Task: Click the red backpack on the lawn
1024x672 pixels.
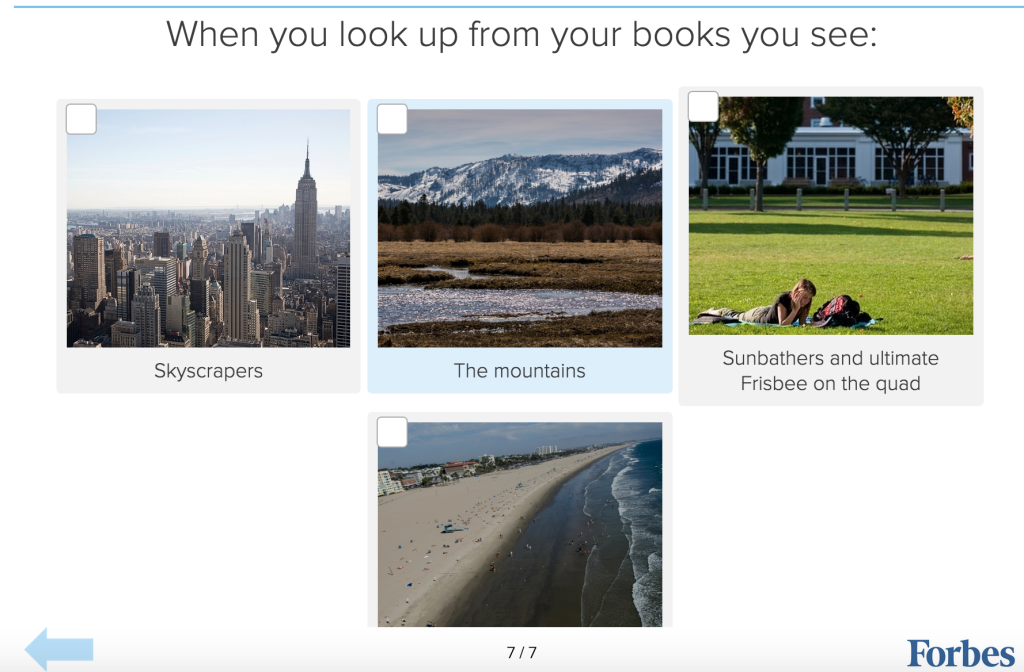Action: [839, 310]
